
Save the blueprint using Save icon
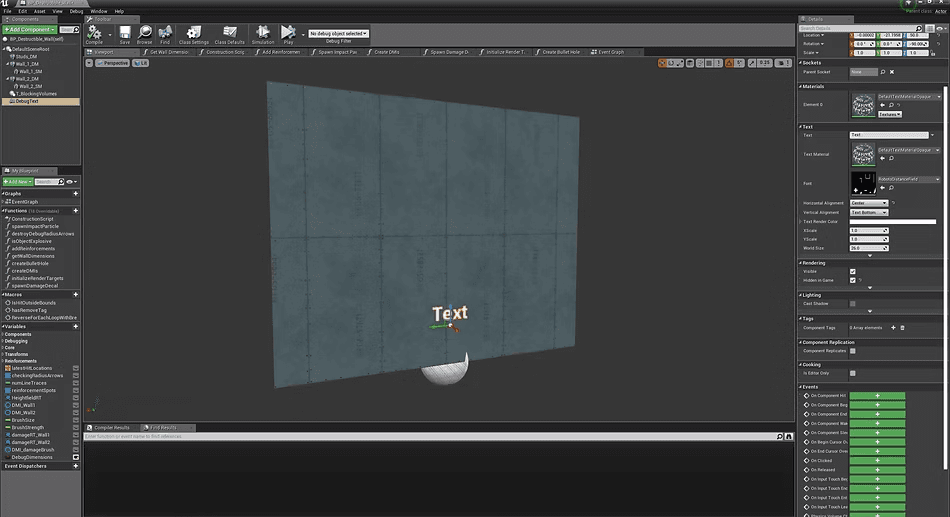[x=125, y=34]
